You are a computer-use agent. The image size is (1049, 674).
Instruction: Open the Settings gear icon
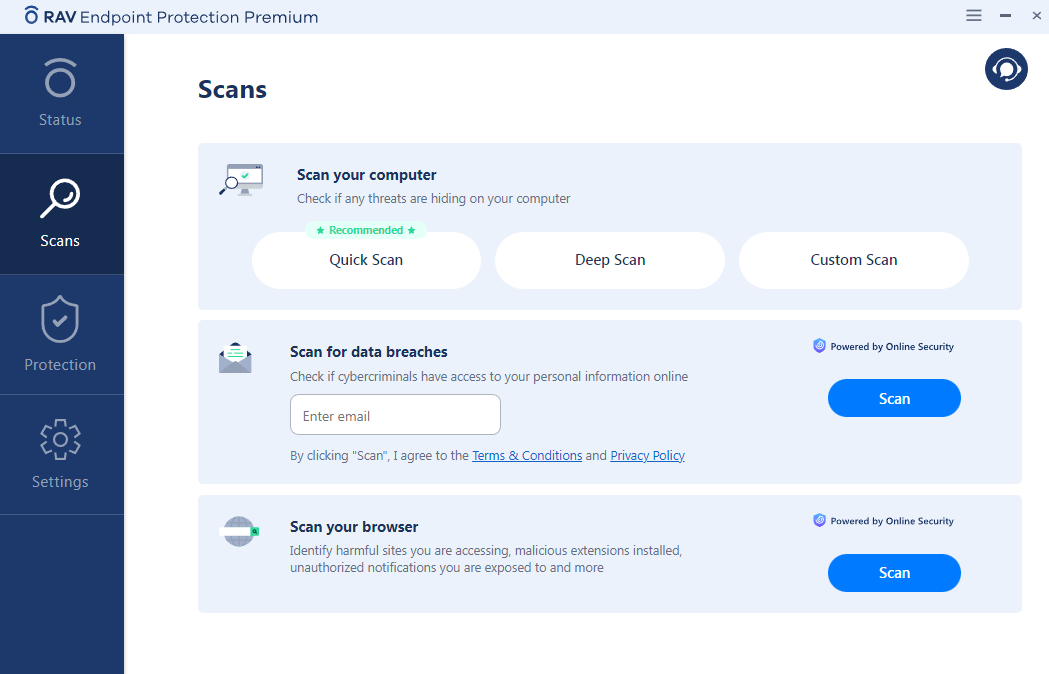coord(60,440)
